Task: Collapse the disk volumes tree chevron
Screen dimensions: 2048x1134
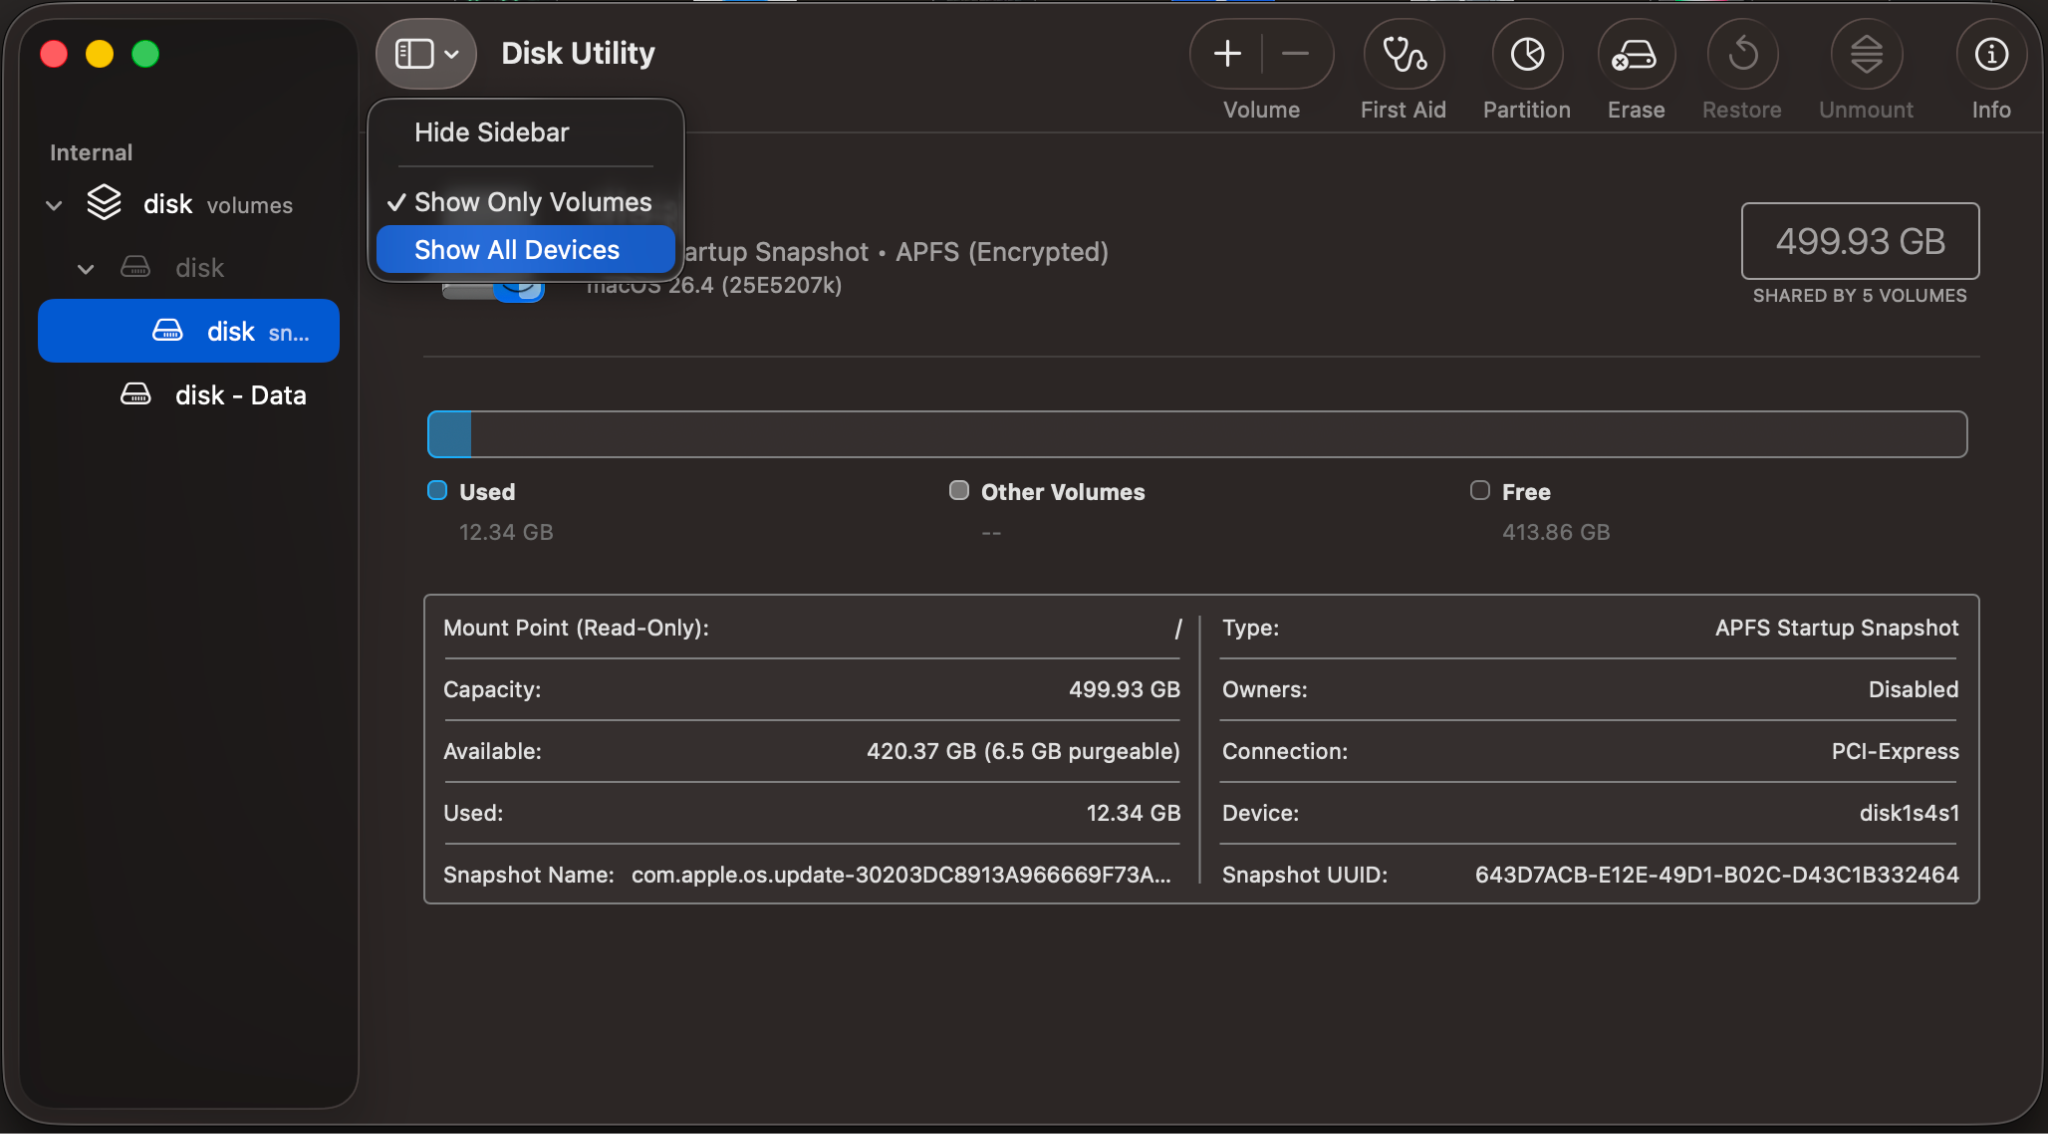Action: [x=54, y=206]
